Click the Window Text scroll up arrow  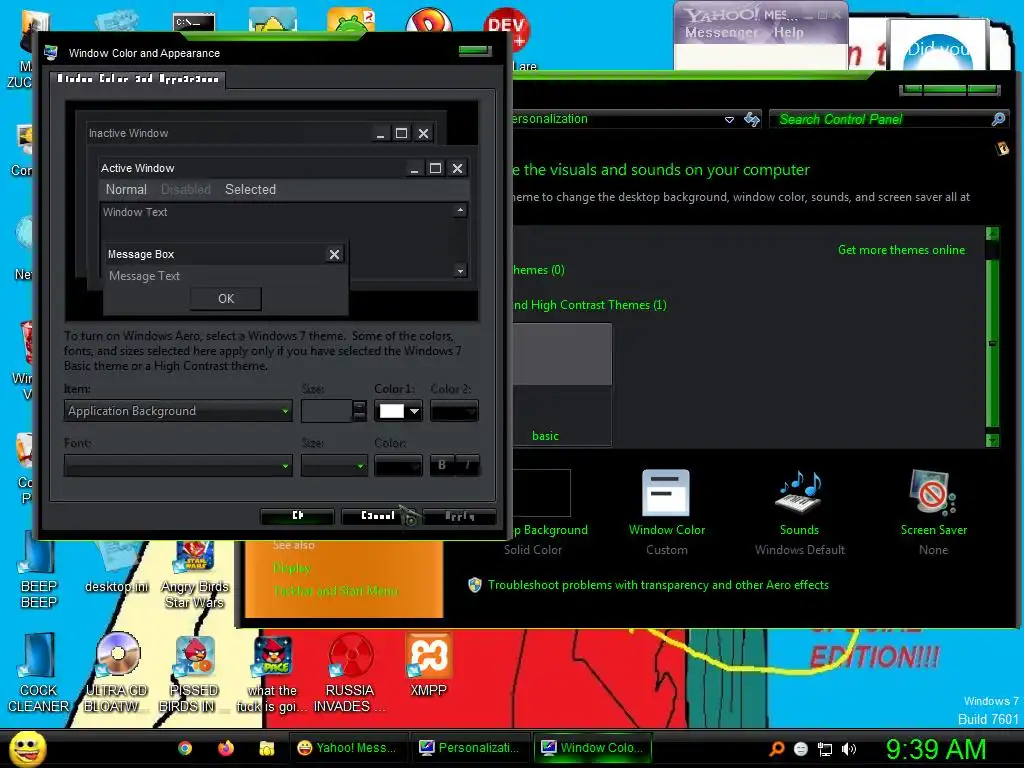click(460, 210)
